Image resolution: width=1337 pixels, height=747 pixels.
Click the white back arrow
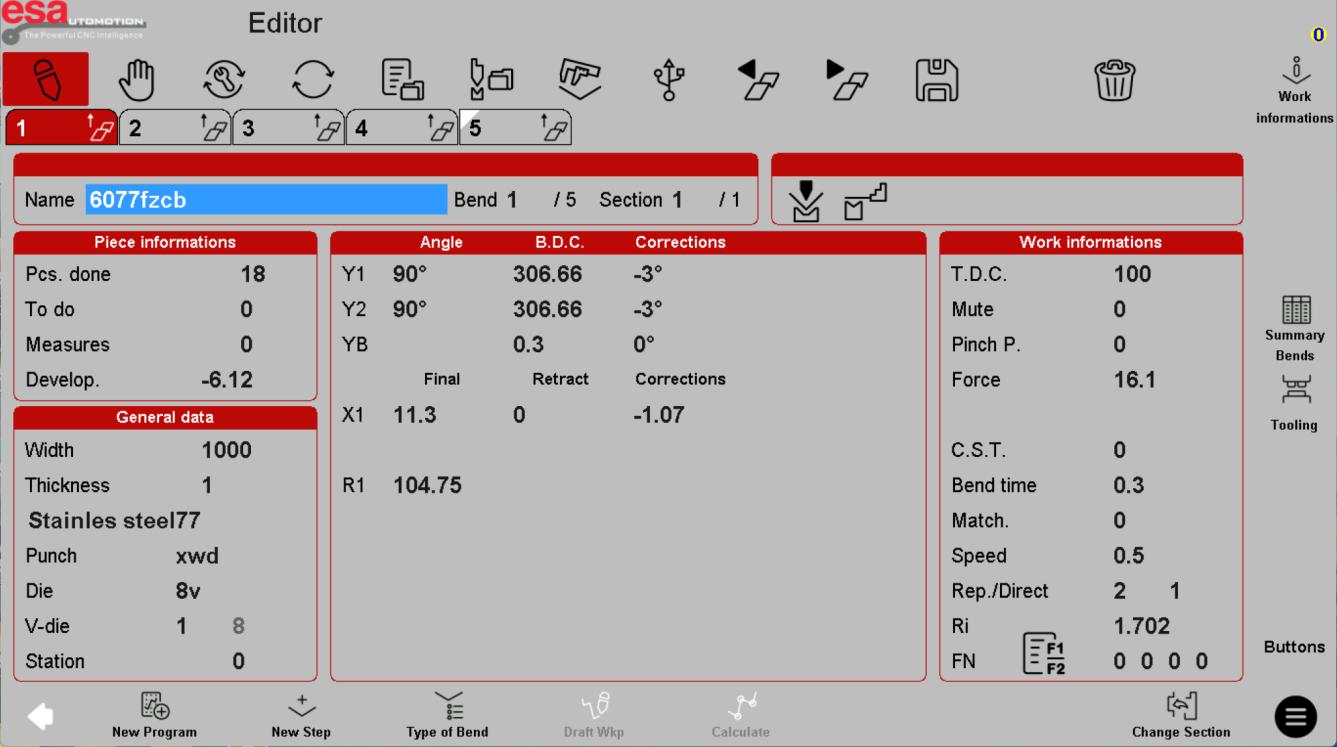point(41,716)
